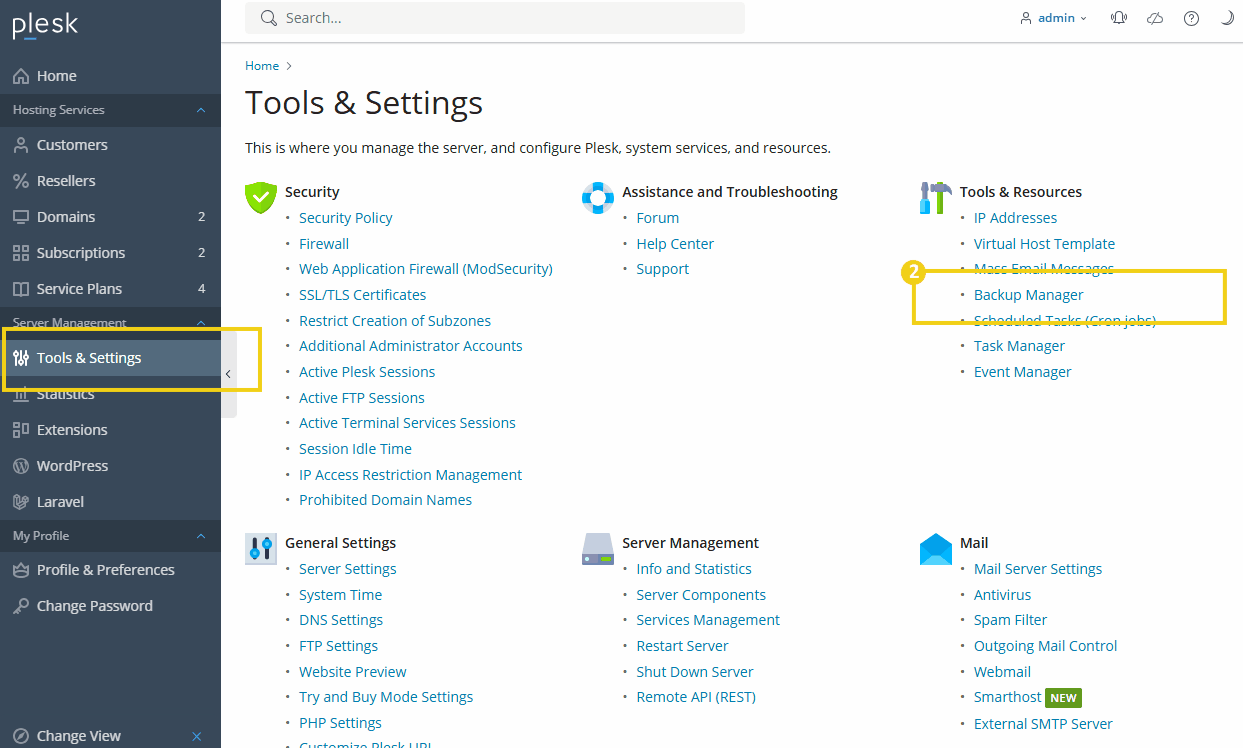Open Web Application Firewall (ModSecurity)

[426, 269]
